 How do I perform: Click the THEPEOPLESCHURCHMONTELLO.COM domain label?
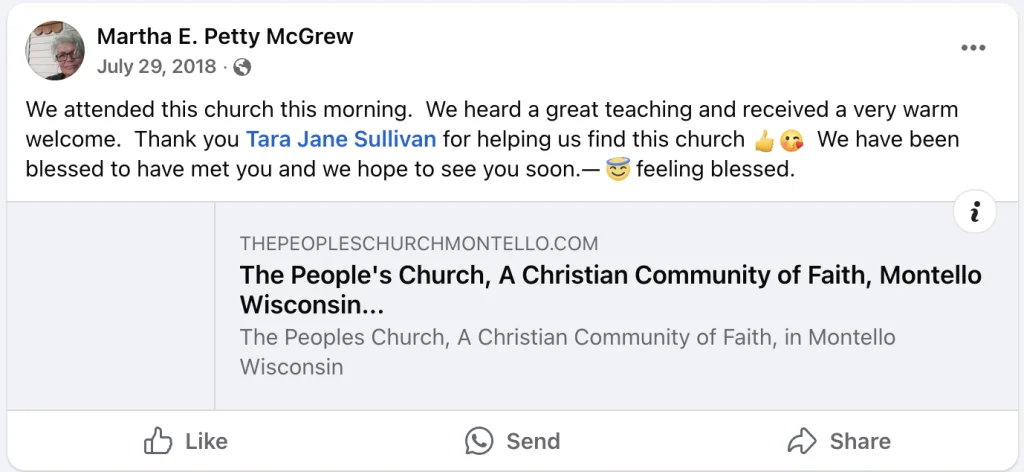419,243
